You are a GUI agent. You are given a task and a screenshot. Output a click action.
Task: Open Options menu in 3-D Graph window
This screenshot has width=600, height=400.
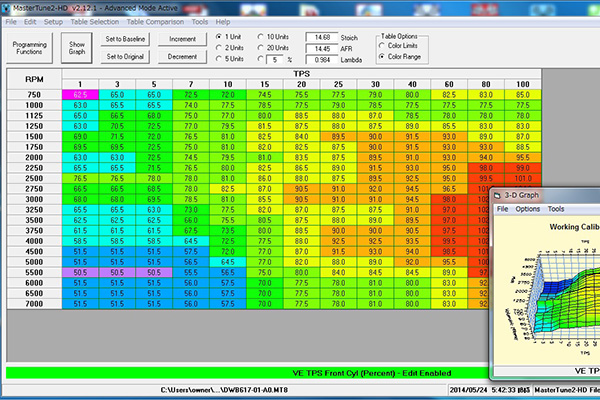tap(528, 209)
